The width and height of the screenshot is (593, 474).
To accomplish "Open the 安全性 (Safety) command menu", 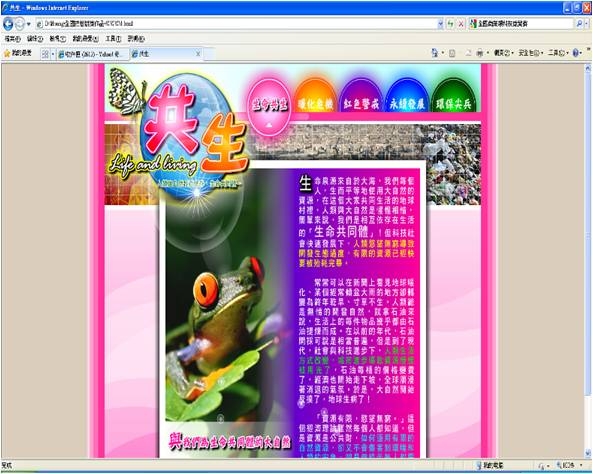I will [x=530, y=53].
